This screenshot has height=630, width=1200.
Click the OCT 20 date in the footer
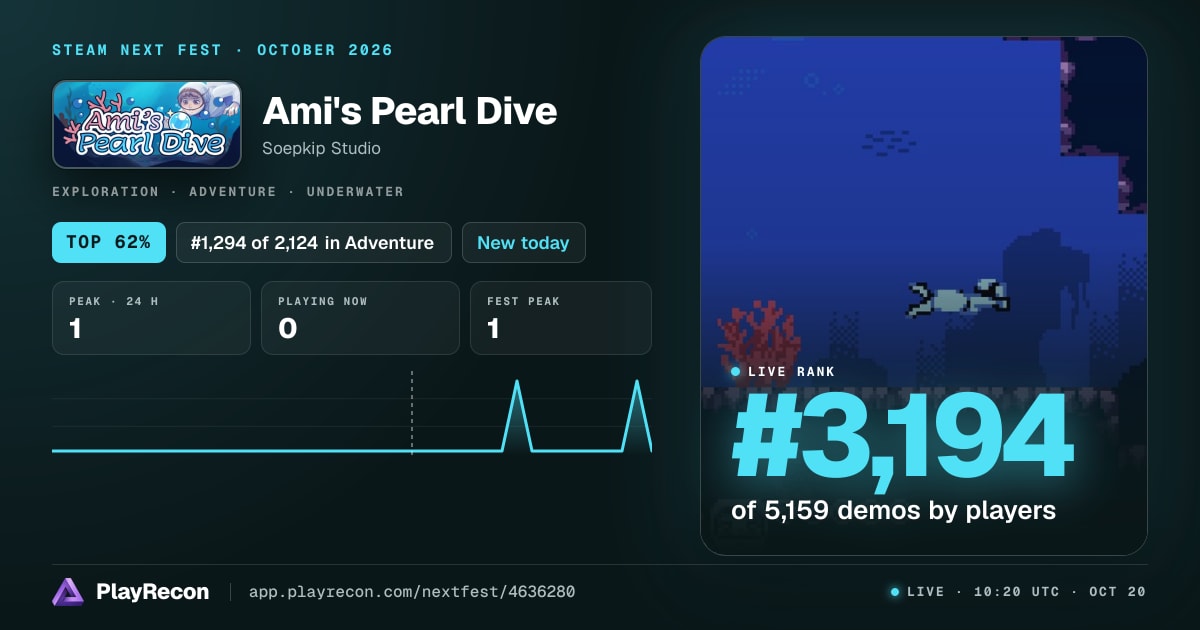pos(1118,592)
